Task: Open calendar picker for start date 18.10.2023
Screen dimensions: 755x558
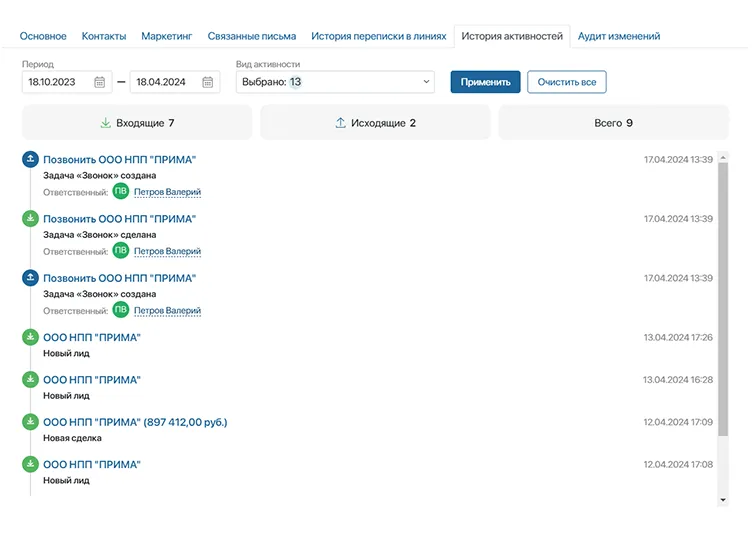Action: click(99, 82)
